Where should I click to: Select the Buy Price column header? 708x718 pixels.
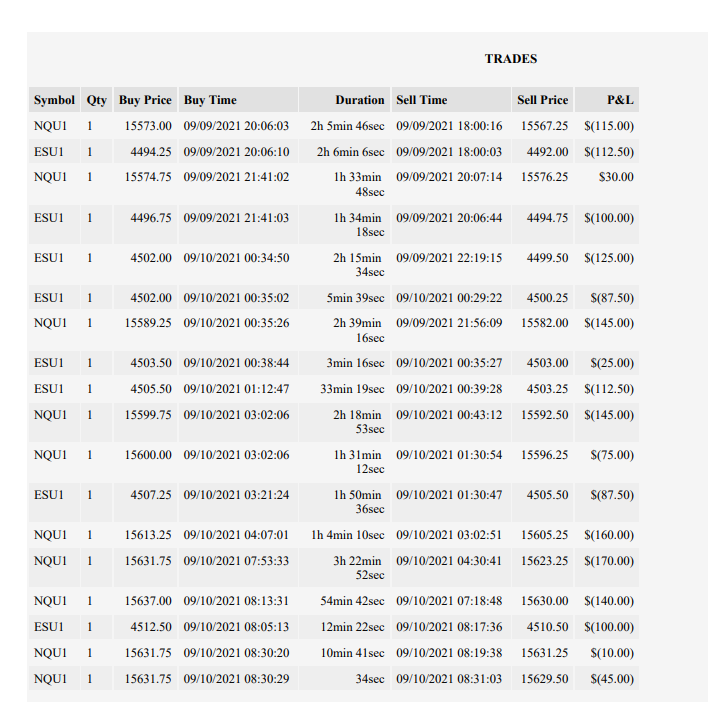(x=145, y=100)
